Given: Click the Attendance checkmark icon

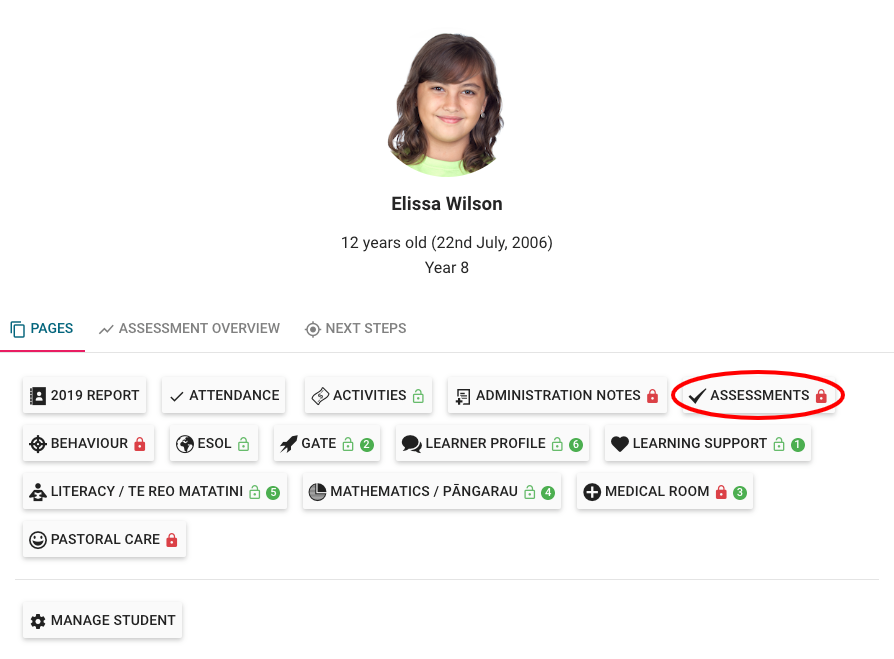Looking at the screenshot, I should pos(178,395).
